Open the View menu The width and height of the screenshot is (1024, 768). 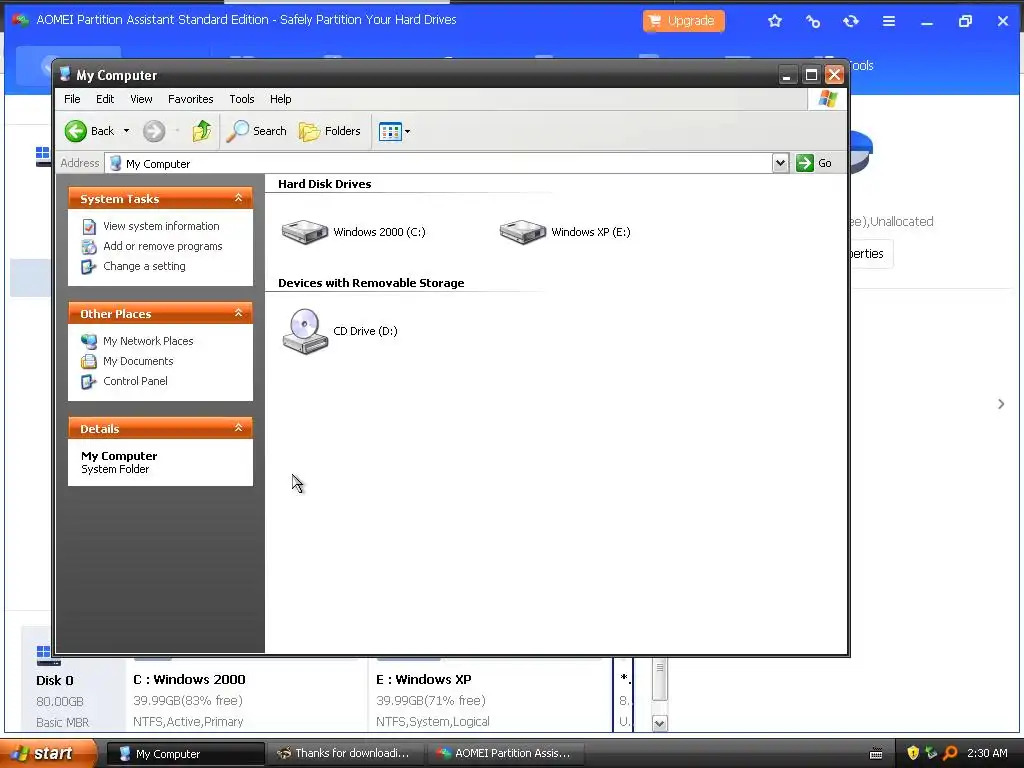pyautogui.click(x=141, y=99)
